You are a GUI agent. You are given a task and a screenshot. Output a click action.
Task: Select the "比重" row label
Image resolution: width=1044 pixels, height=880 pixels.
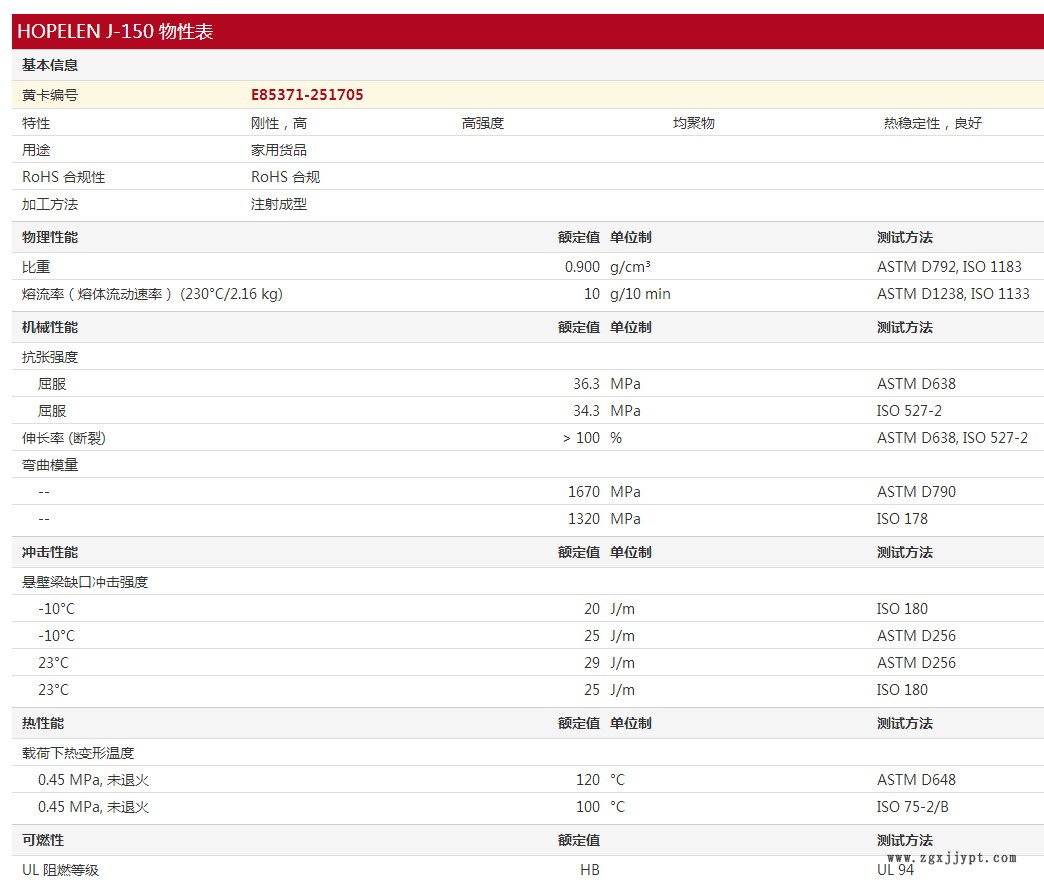click(36, 267)
